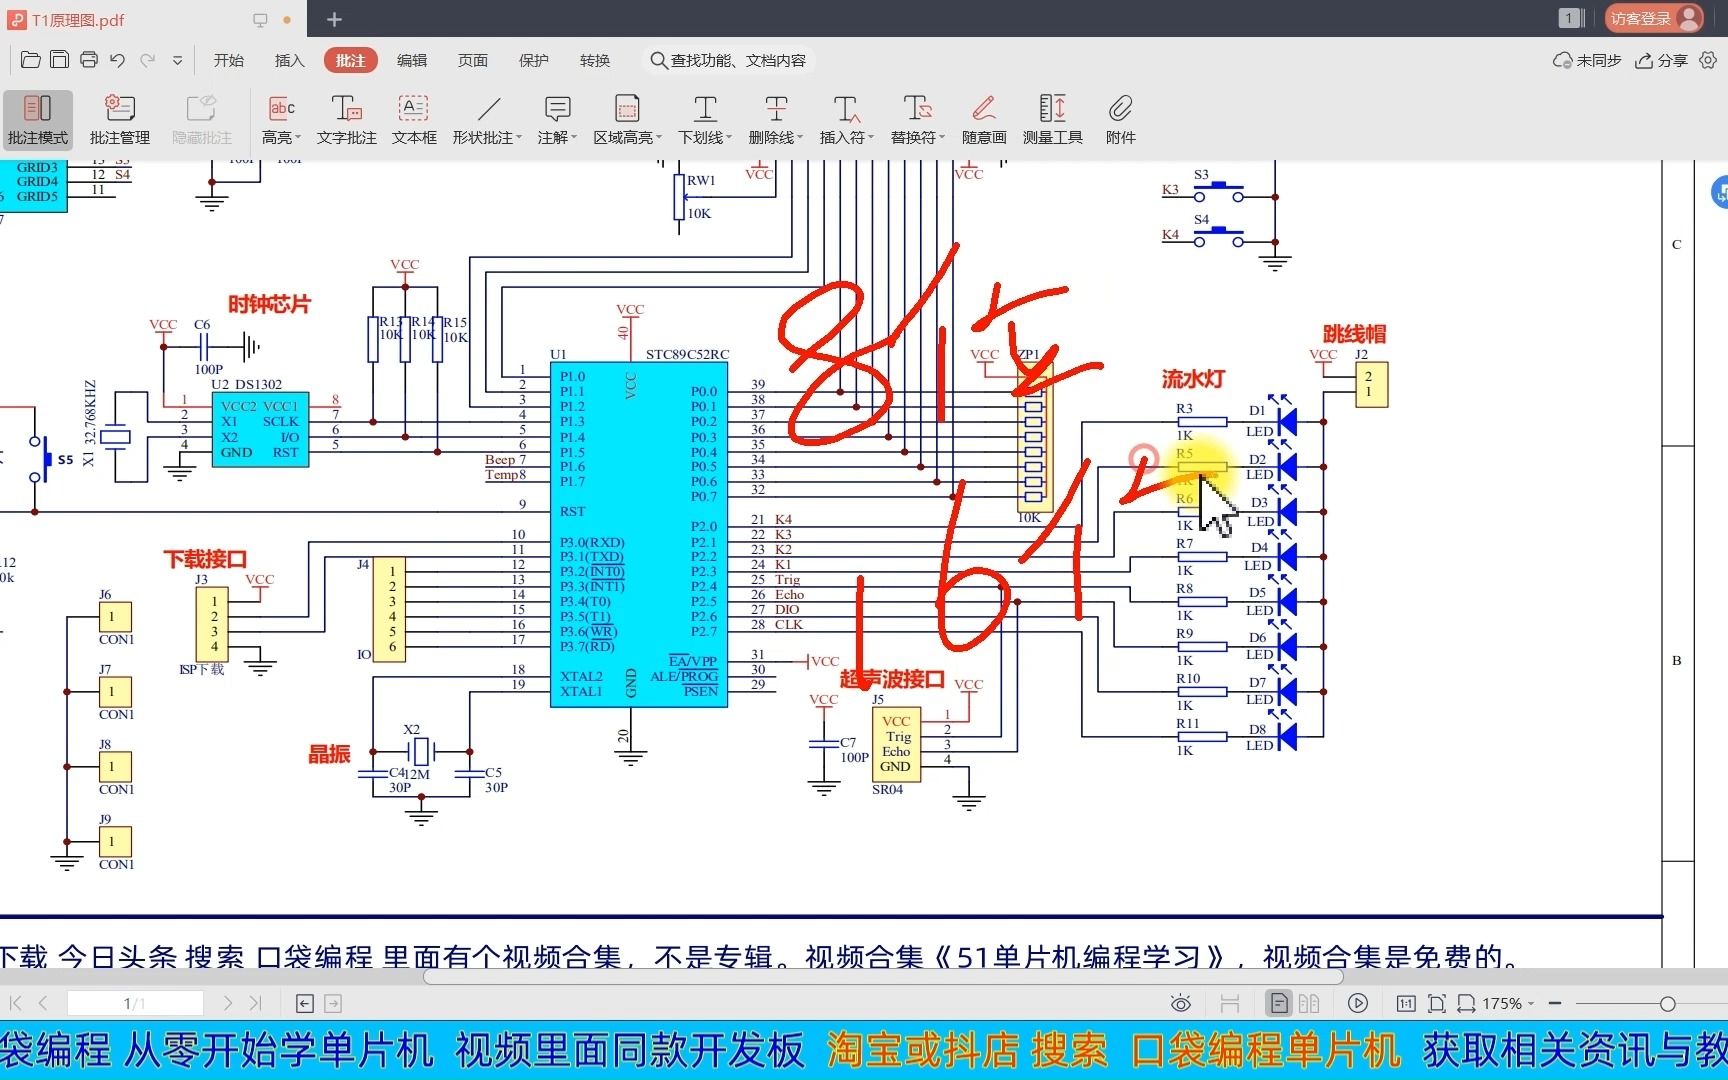Click the 附件 attachment tool
The height and width of the screenshot is (1080, 1728).
point(1121,119)
